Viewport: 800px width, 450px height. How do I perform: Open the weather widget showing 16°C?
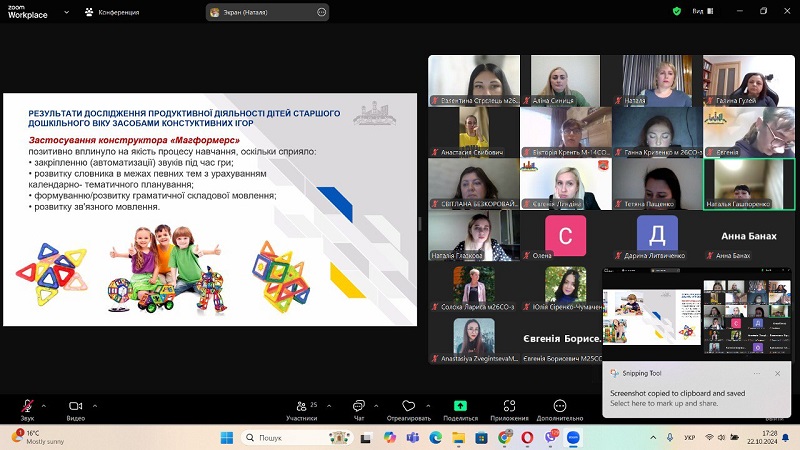[38, 437]
